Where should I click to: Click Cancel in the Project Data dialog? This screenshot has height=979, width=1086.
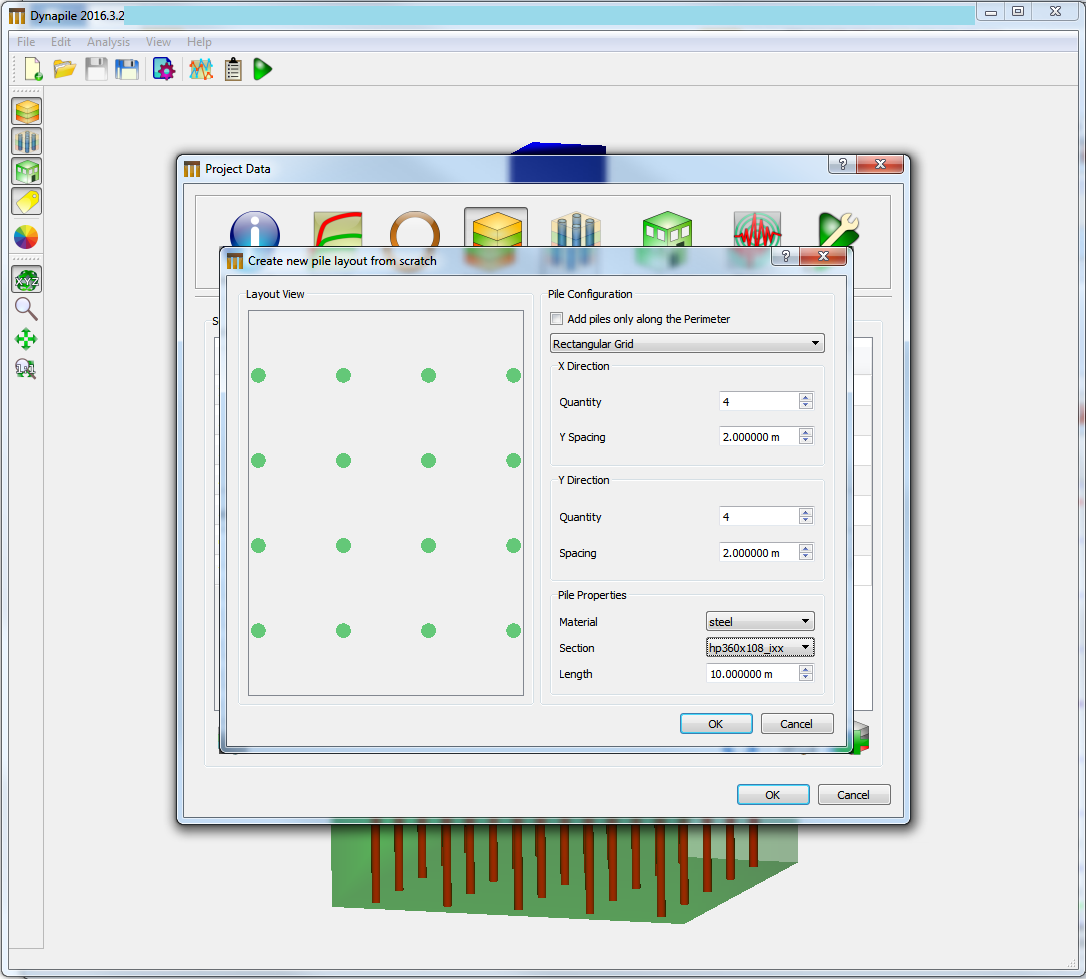click(853, 795)
